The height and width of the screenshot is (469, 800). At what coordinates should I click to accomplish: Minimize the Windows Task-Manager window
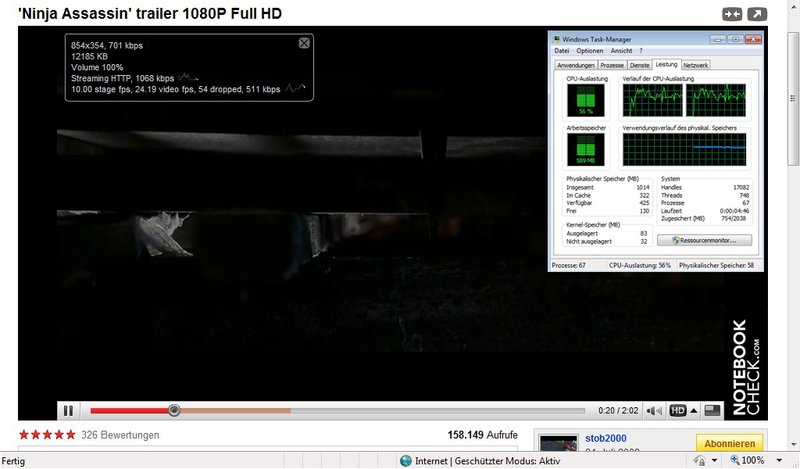pyautogui.click(x=717, y=39)
